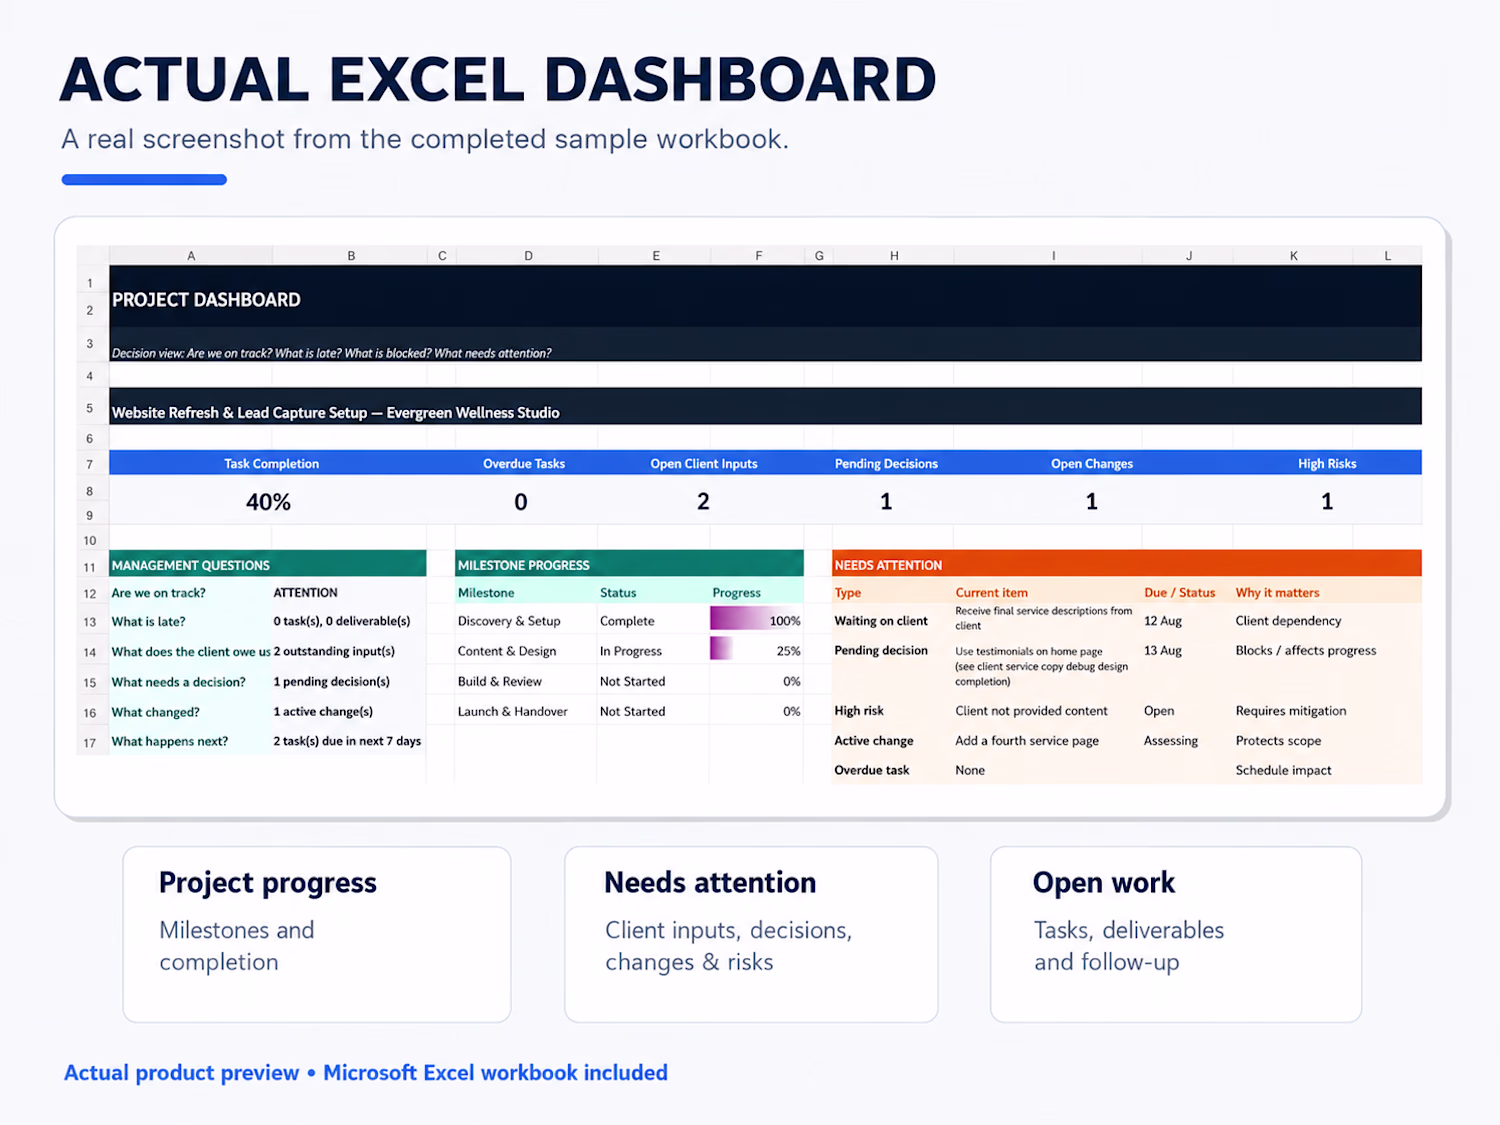Image resolution: width=1500 pixels, height=1125 pixels.
Task: Select the 1 value under Pending Decisions
Action: click(x=886, y=502)
